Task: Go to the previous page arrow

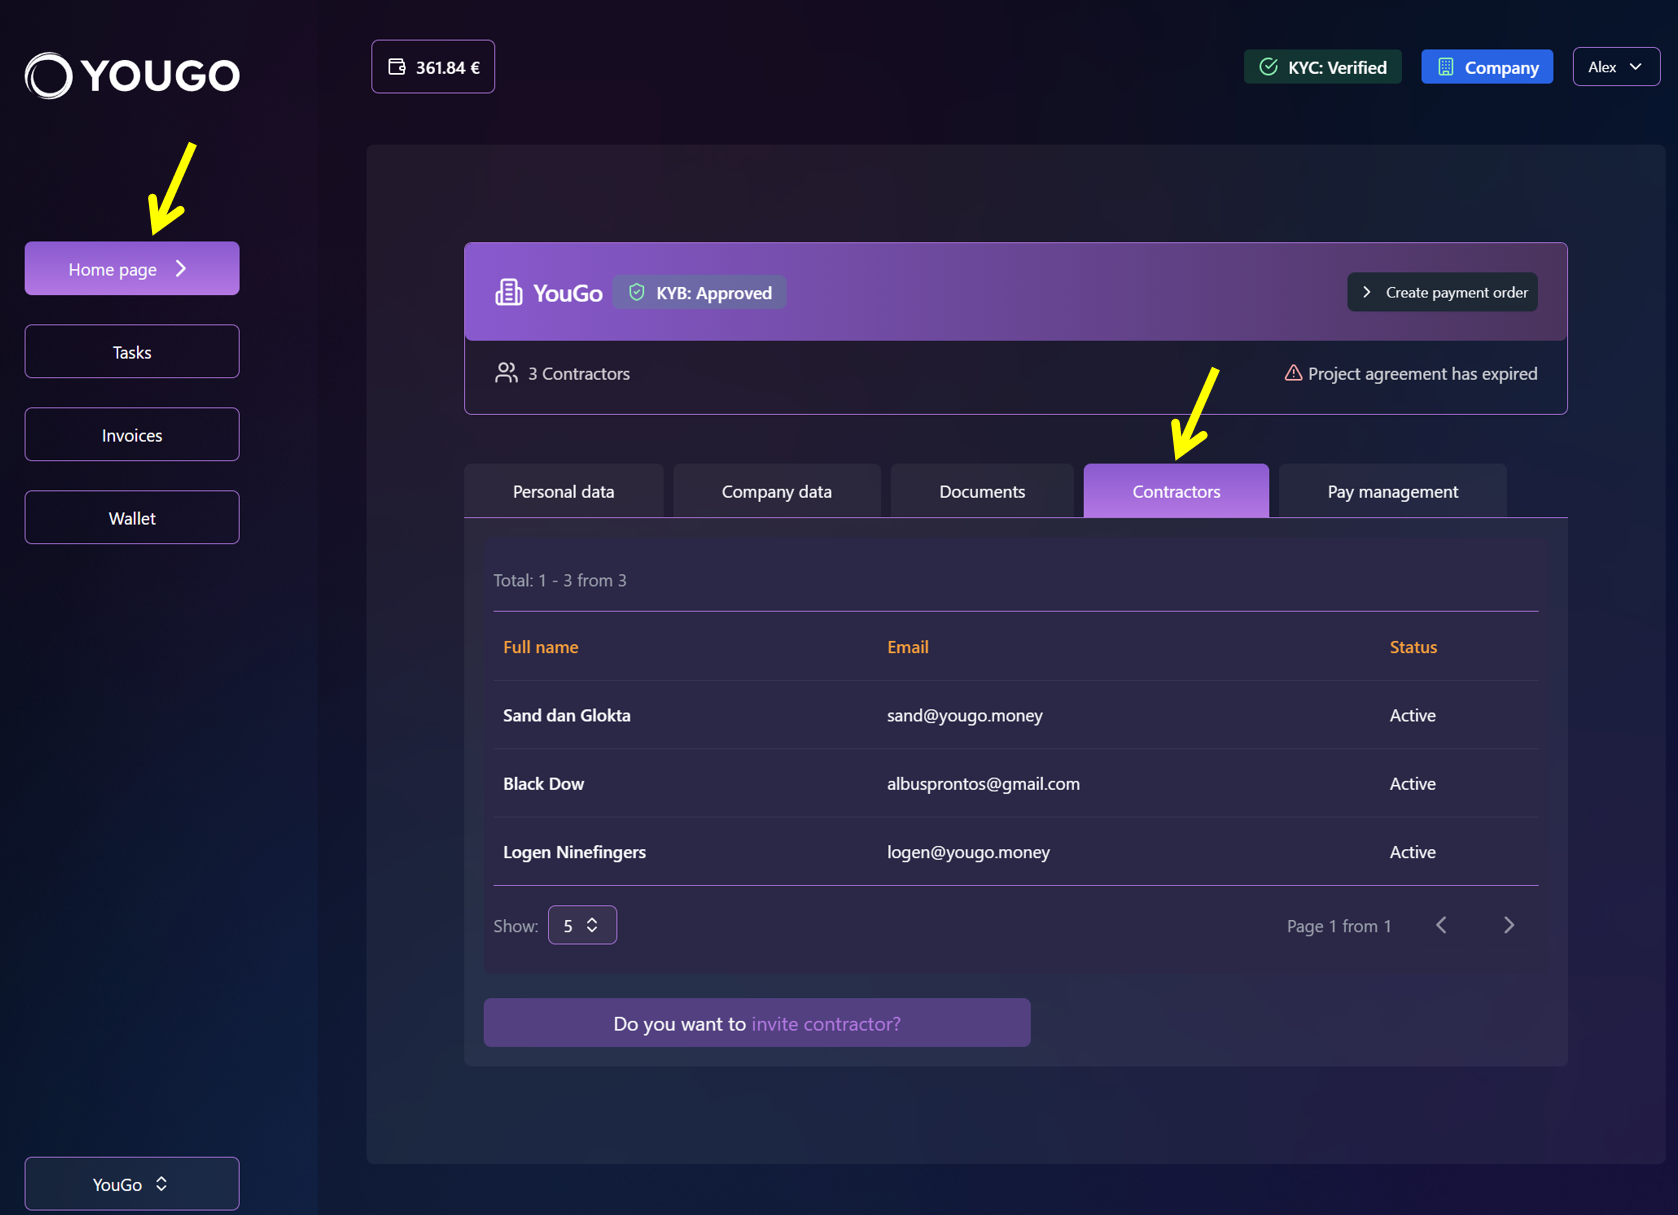Action: pos(1441,926)
